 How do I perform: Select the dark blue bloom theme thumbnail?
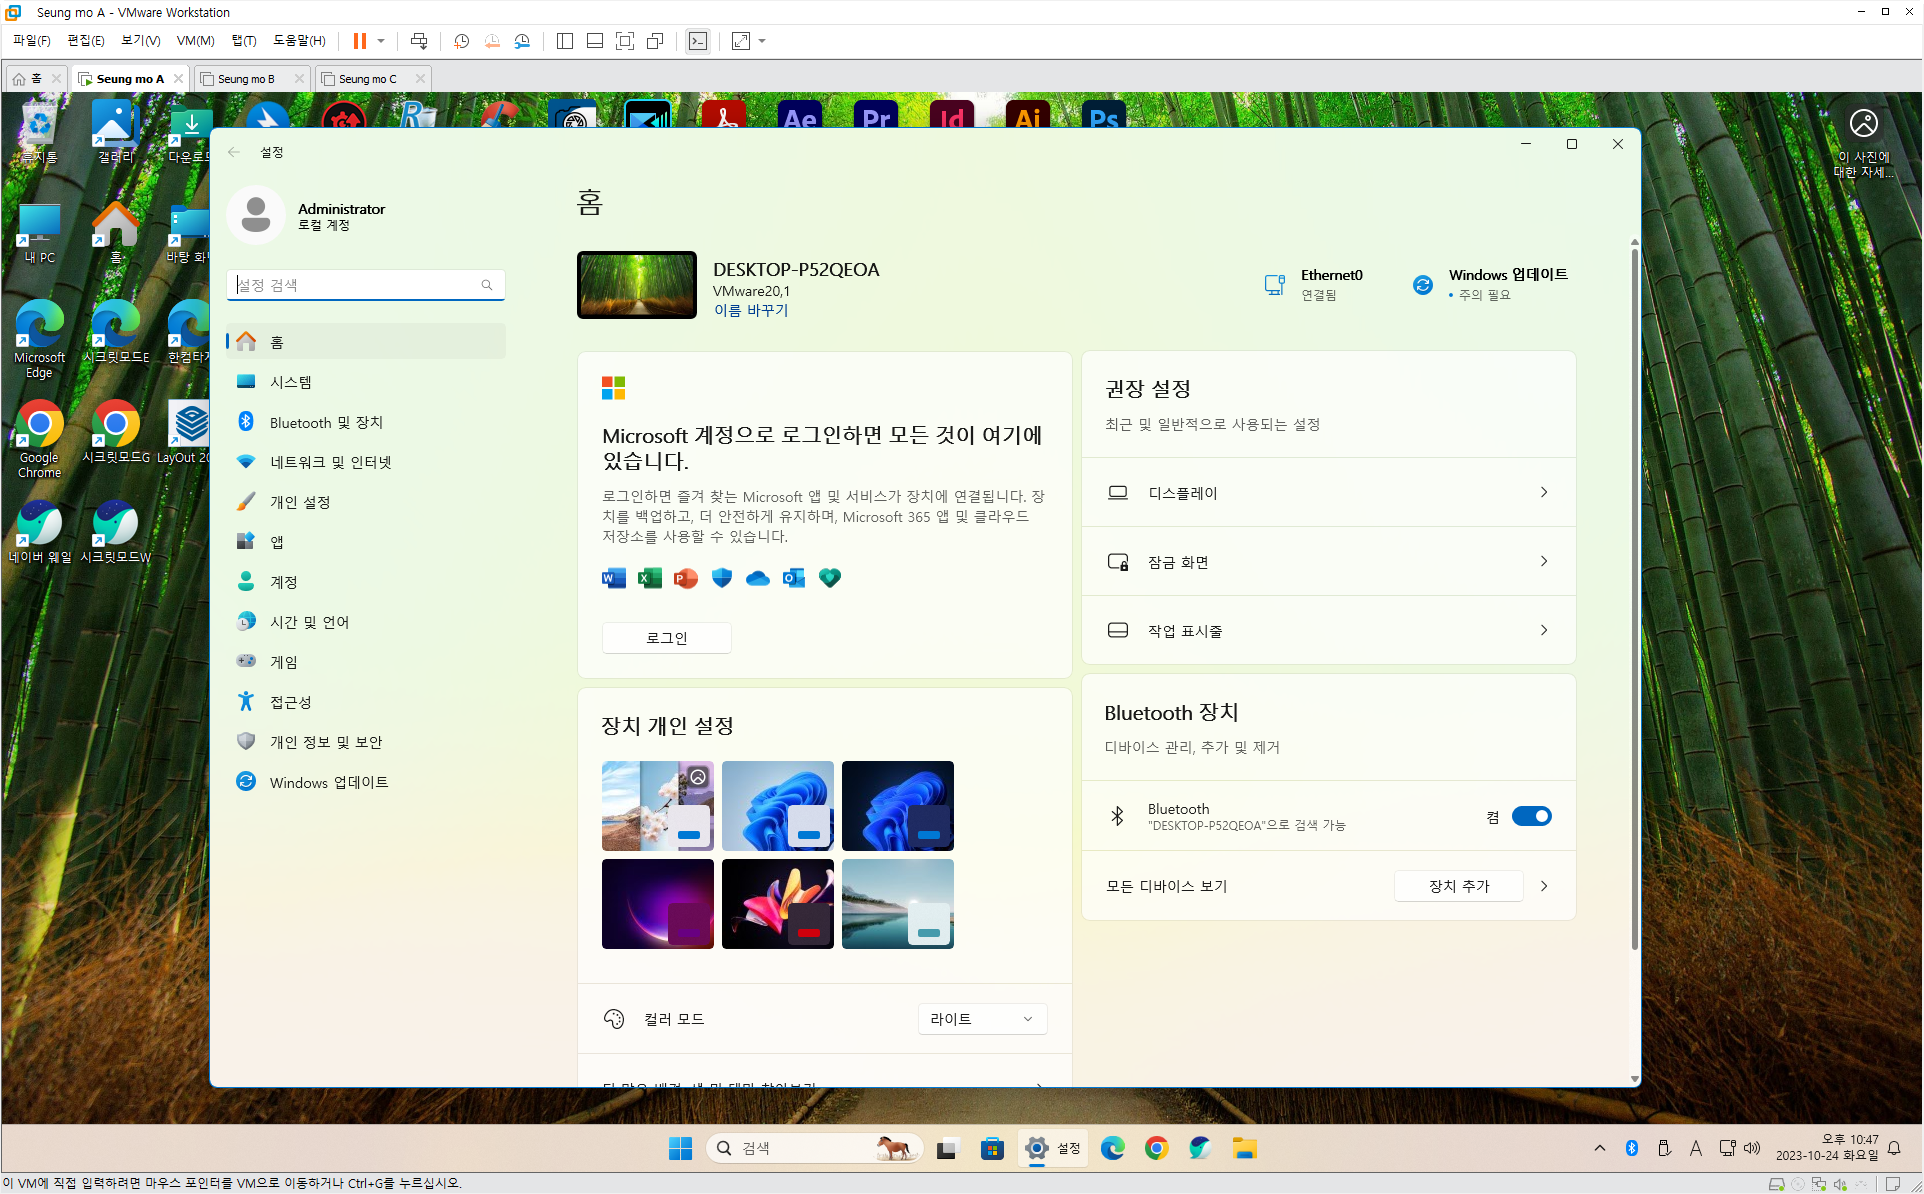point(897,805)
